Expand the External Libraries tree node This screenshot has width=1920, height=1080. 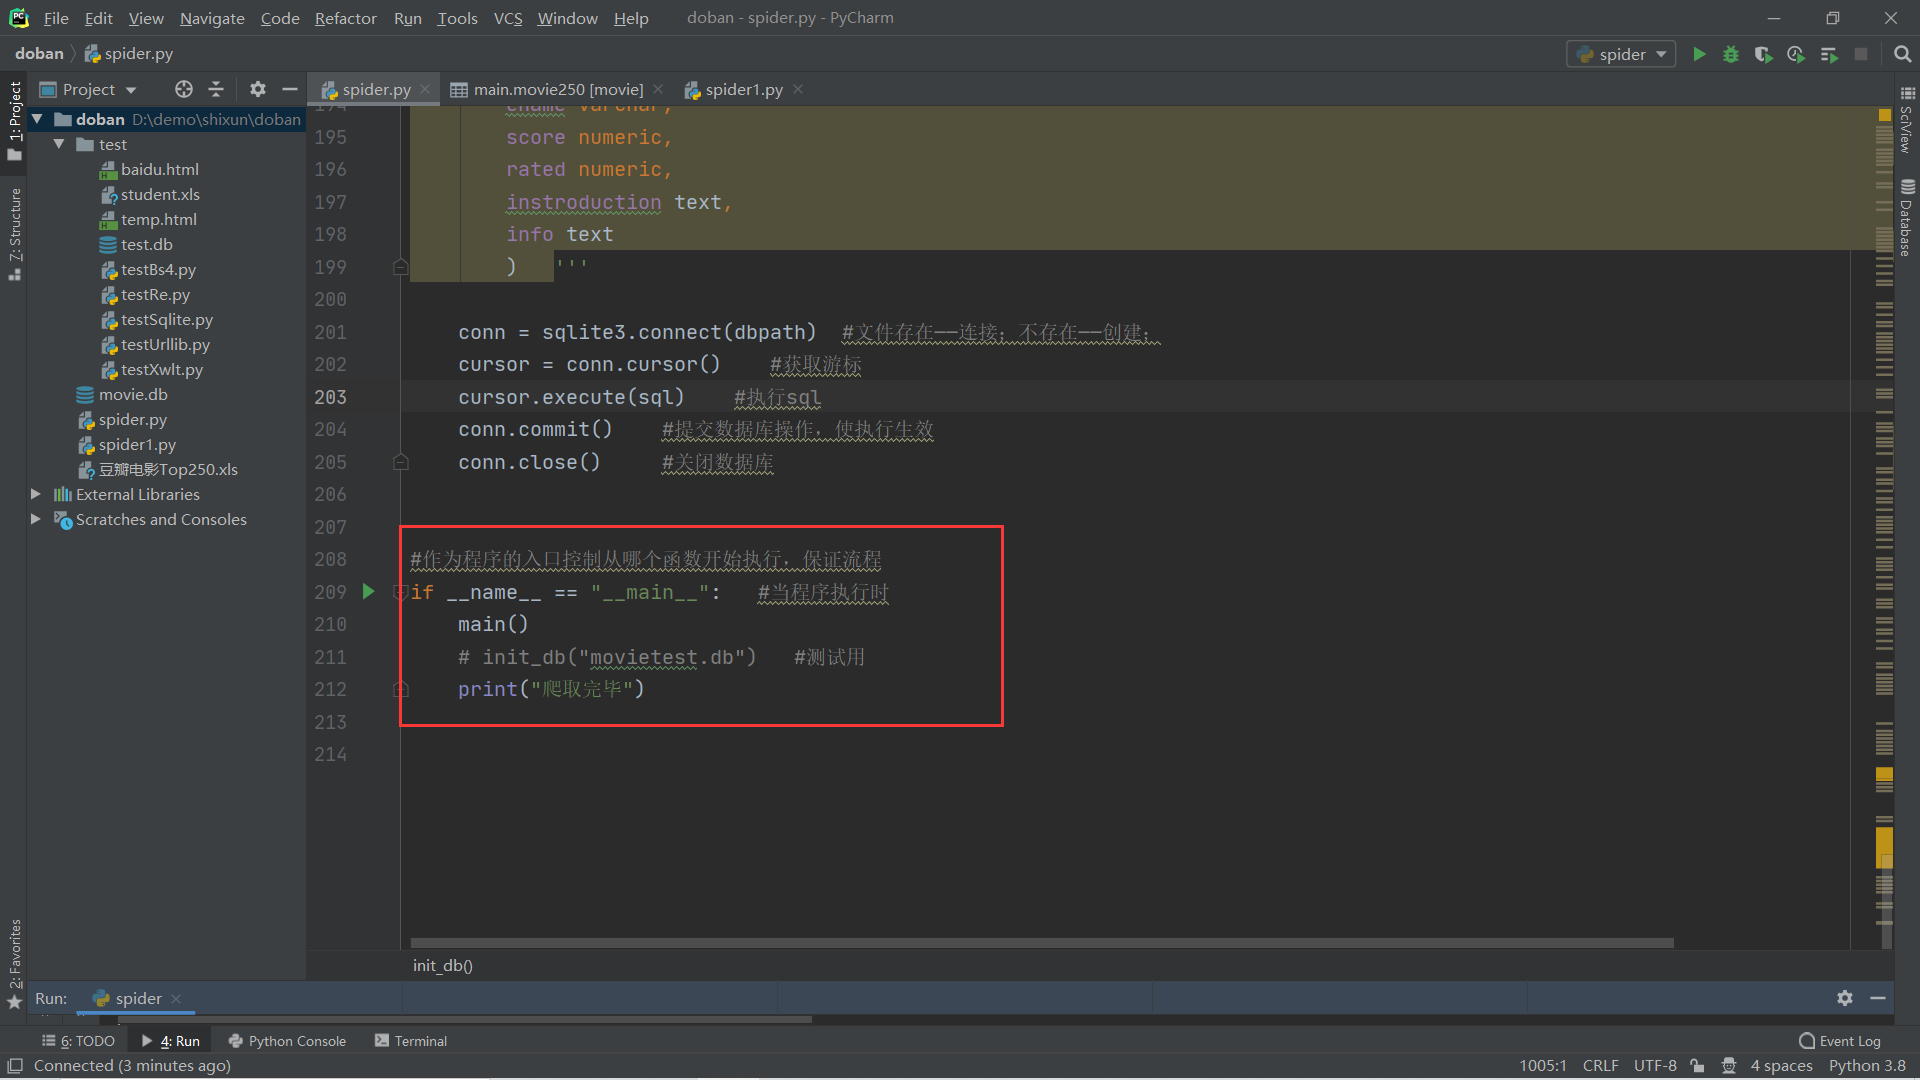[x=36, y=494]
